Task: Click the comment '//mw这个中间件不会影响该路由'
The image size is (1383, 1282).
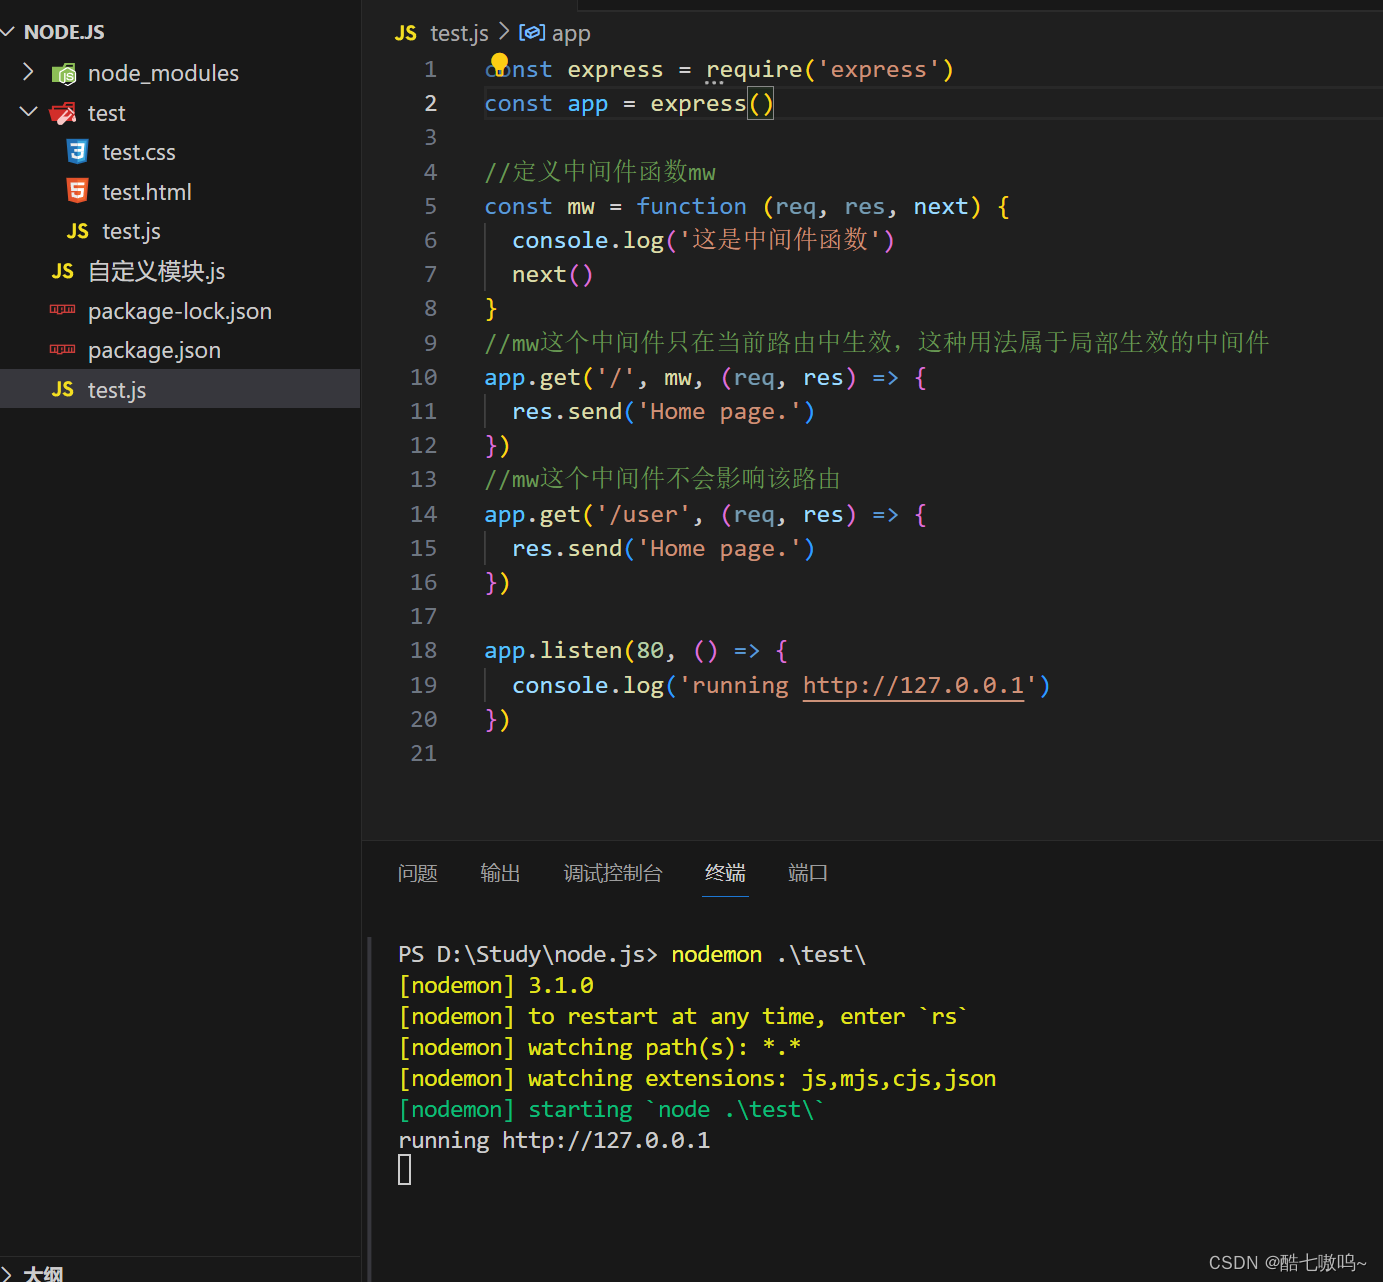Action: (662, 479)
